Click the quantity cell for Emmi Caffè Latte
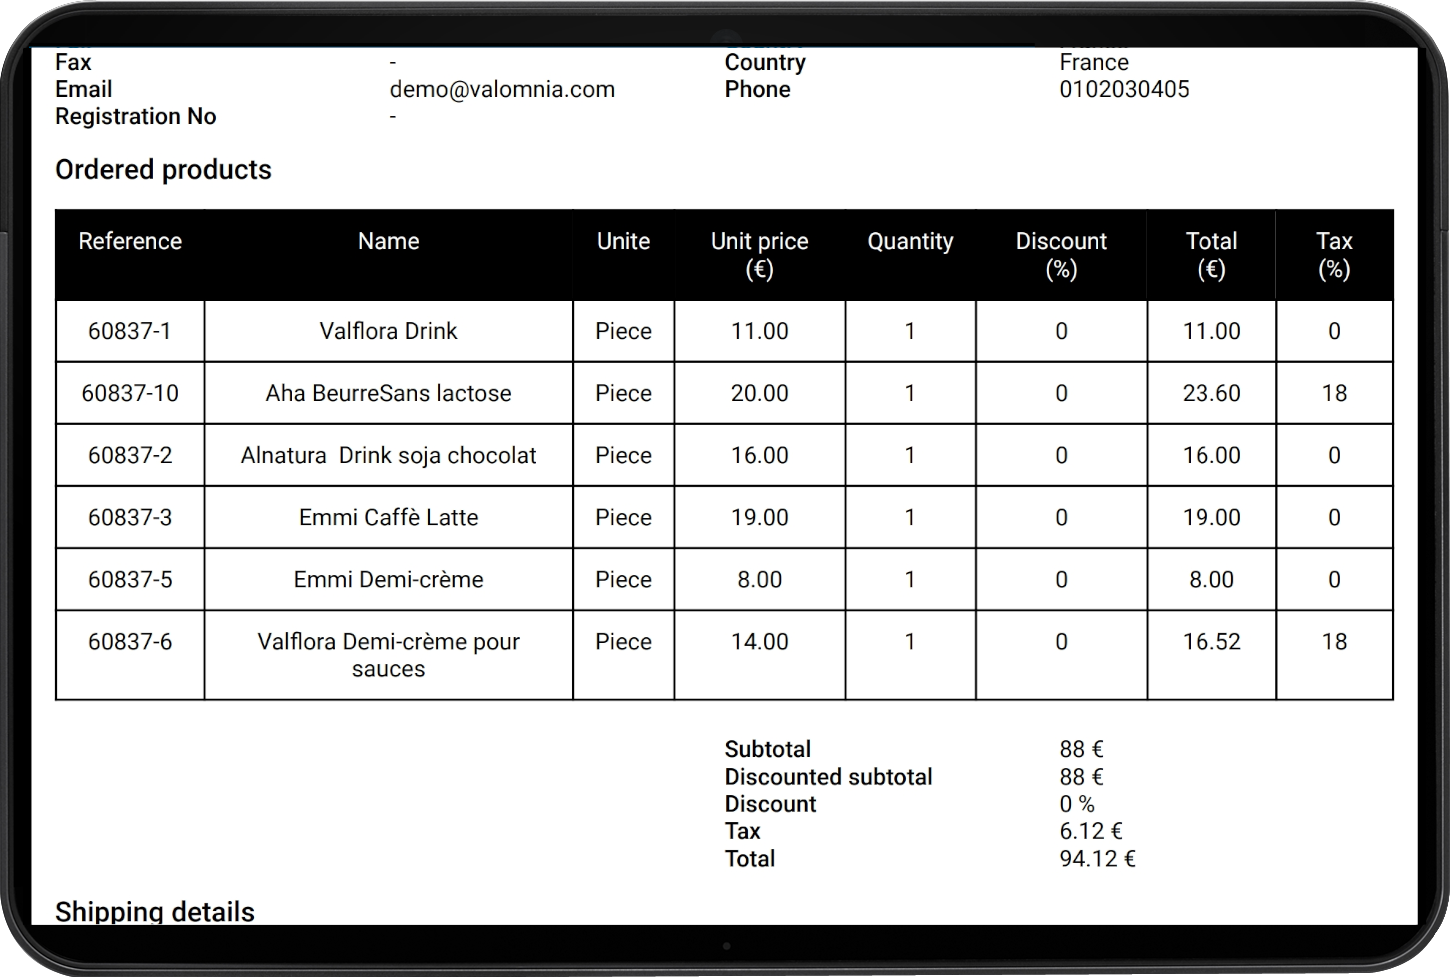Image resolution: width=1450 pixels, height=977 pixels. tap(910, 517)
